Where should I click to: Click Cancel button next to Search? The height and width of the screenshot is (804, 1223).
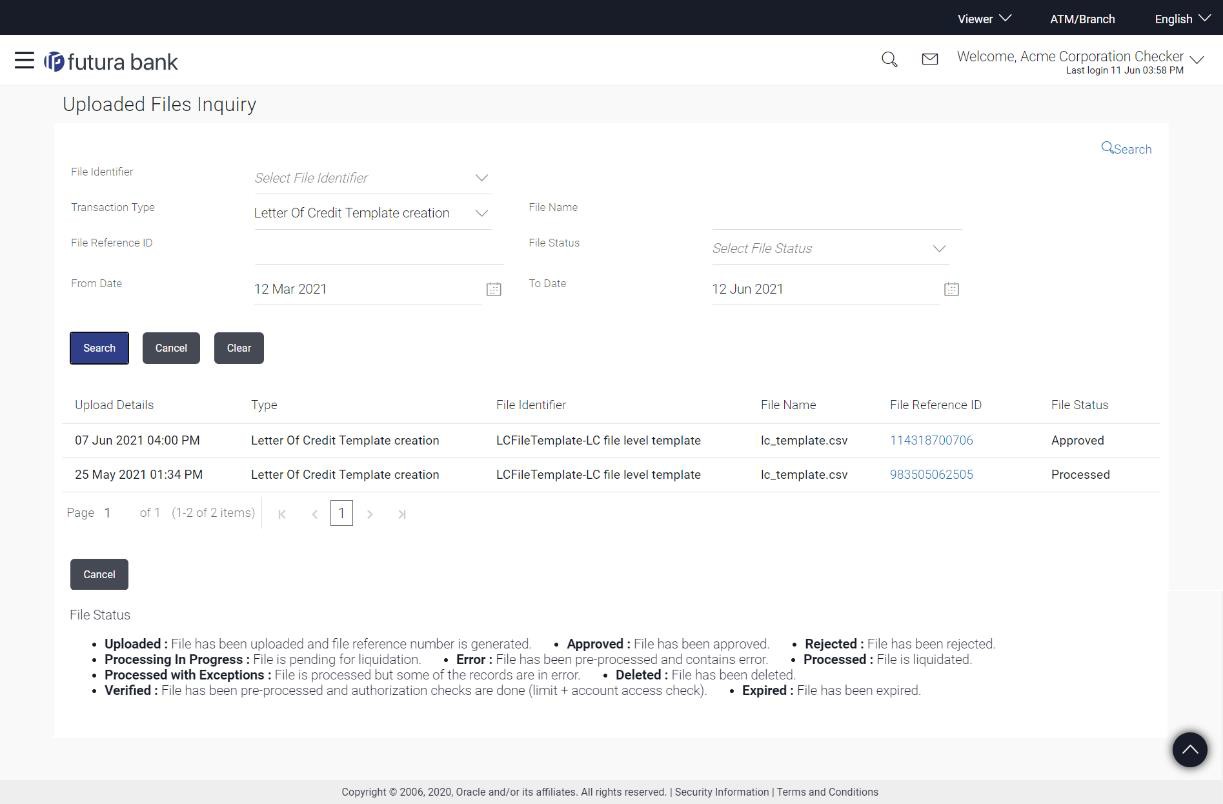[x=171, y=348]
